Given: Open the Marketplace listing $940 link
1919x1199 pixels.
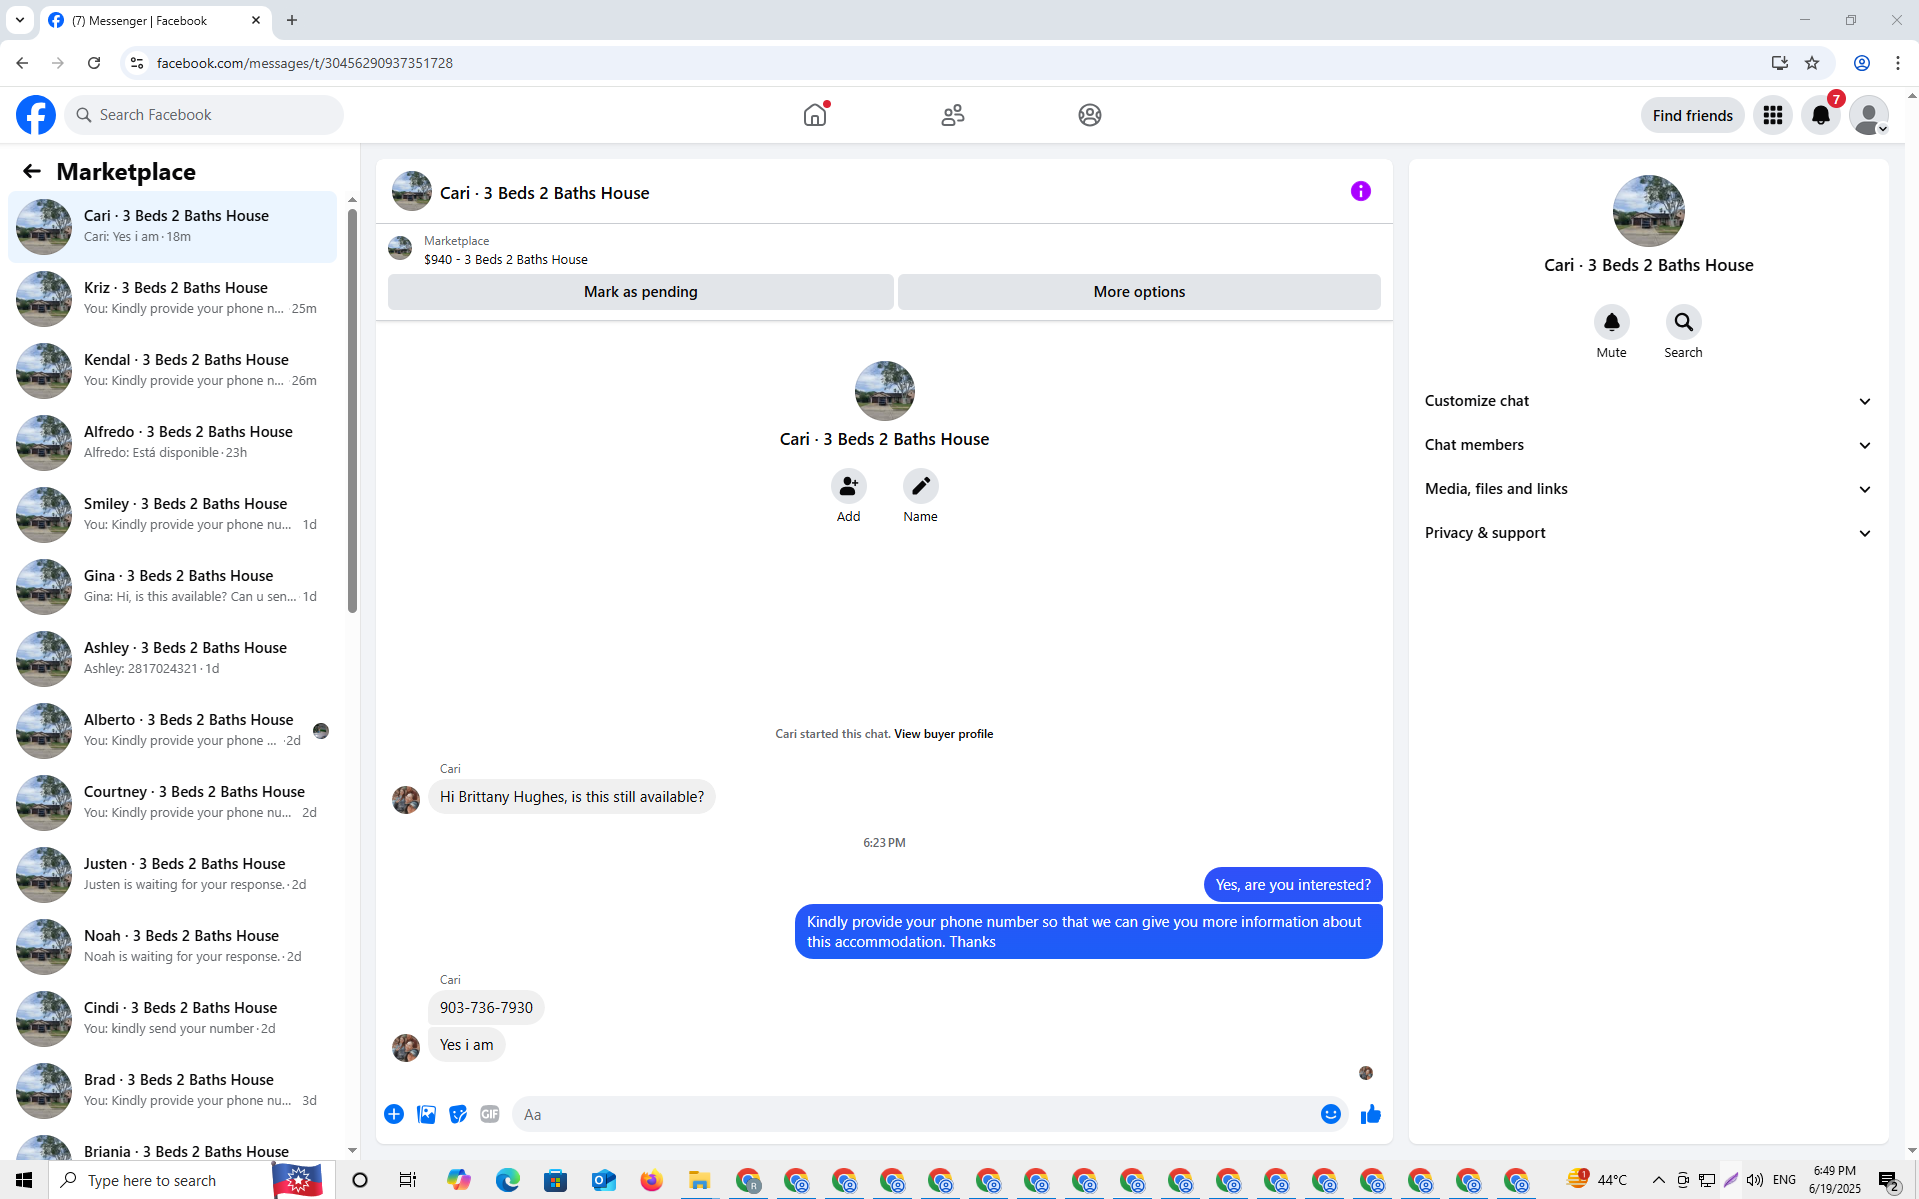Looking at the screenshot, I should (x=506, y=259).
